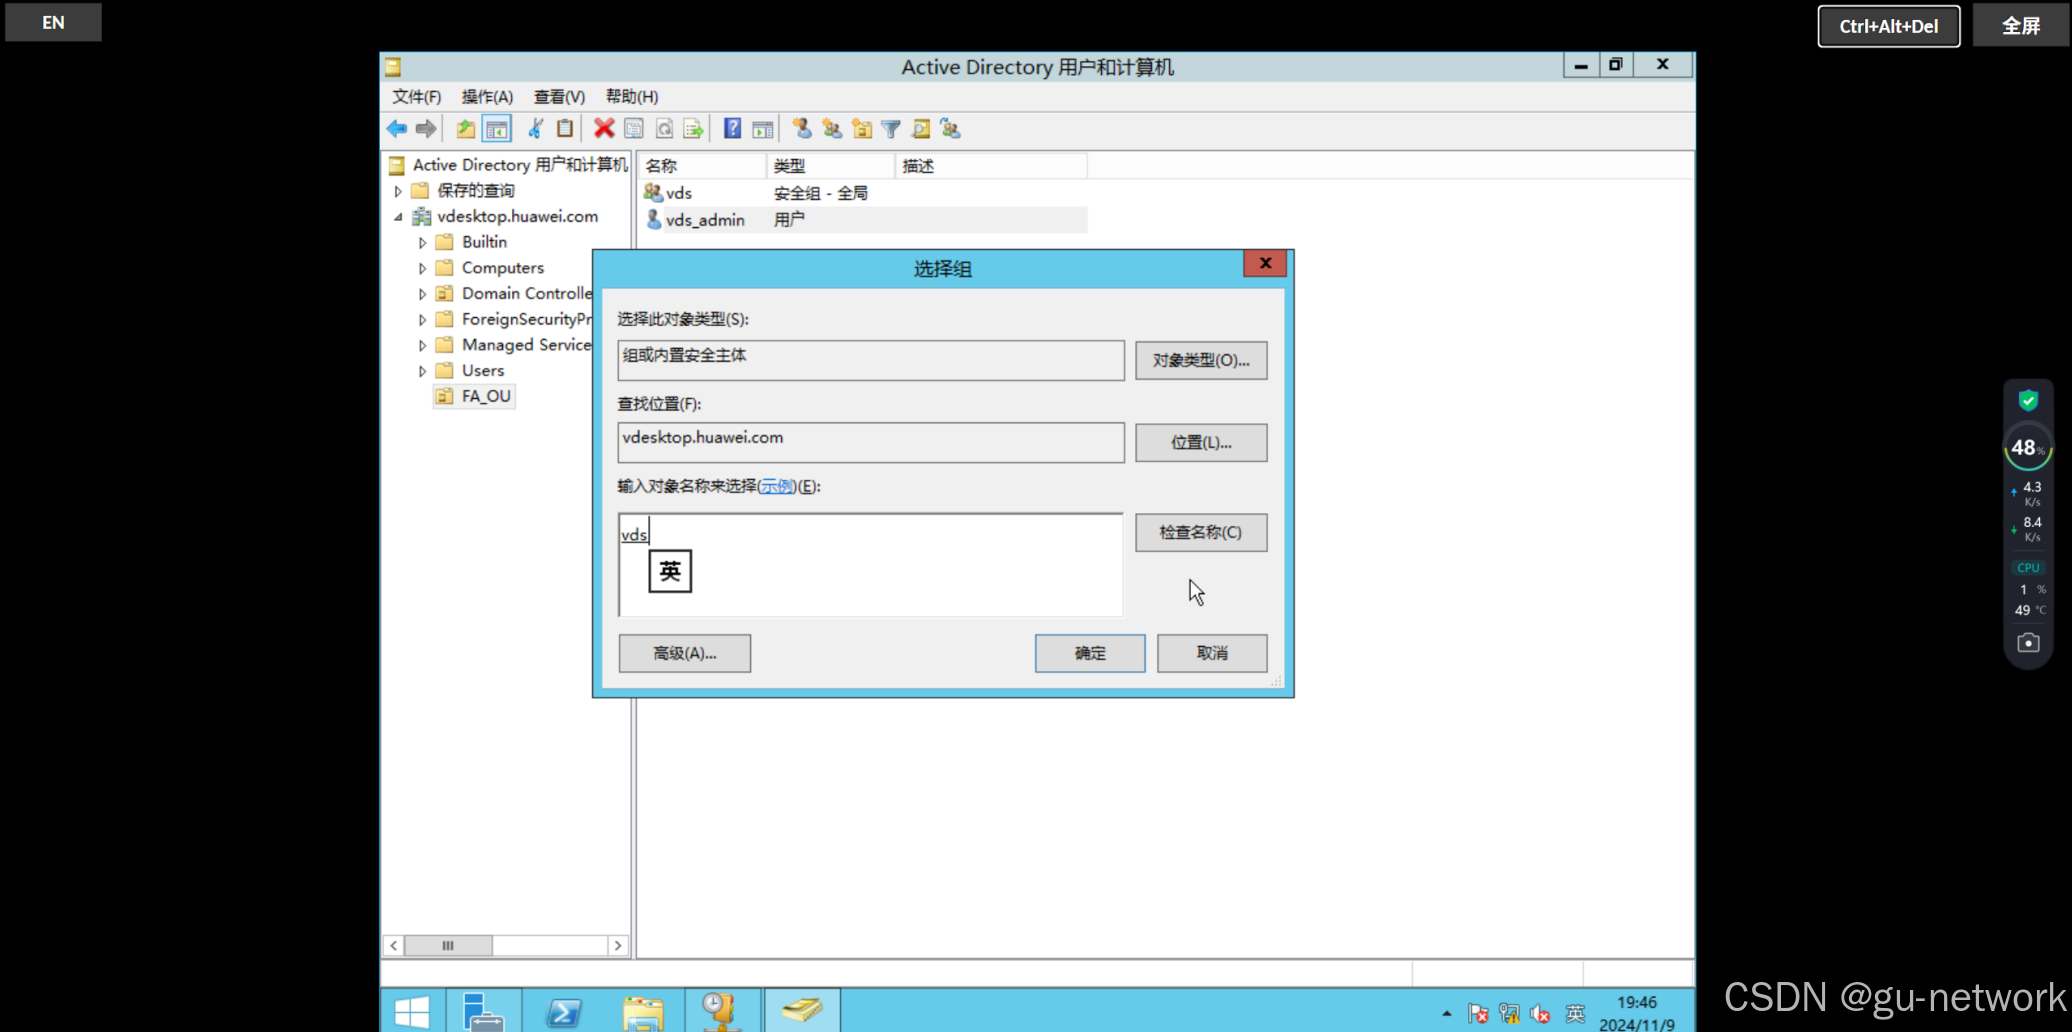
Task: Click the Ctrl+Alt+Del button
Action: pyautogui.click(x=1889, y=26)
